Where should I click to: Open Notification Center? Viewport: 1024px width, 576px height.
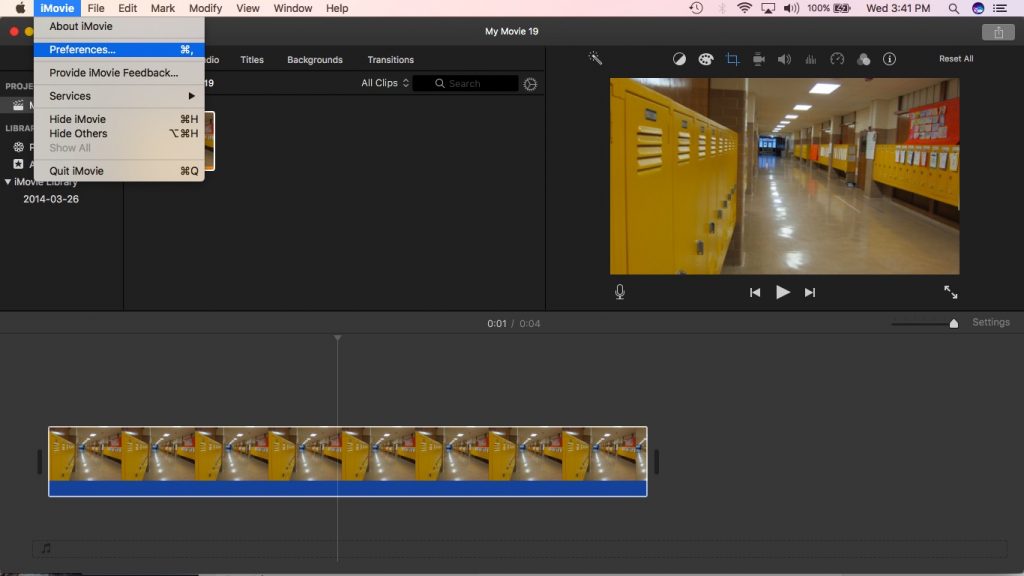click(x=1000, y=8)
